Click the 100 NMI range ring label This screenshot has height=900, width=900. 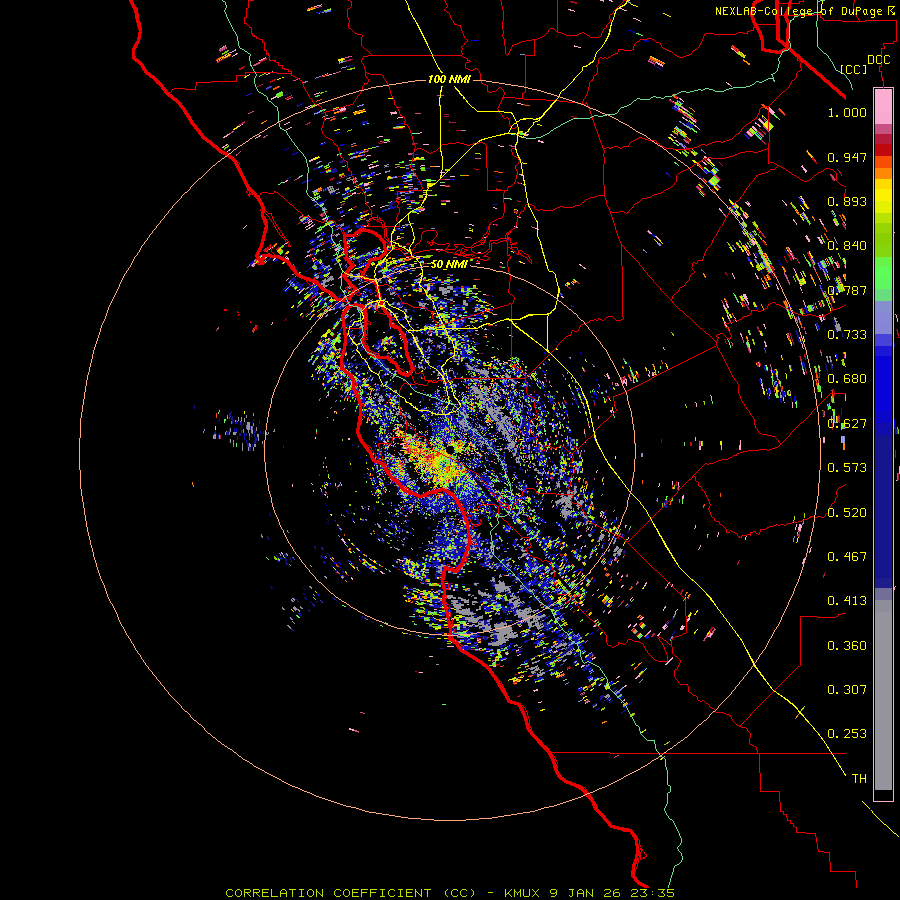click(x=449, y=79)
